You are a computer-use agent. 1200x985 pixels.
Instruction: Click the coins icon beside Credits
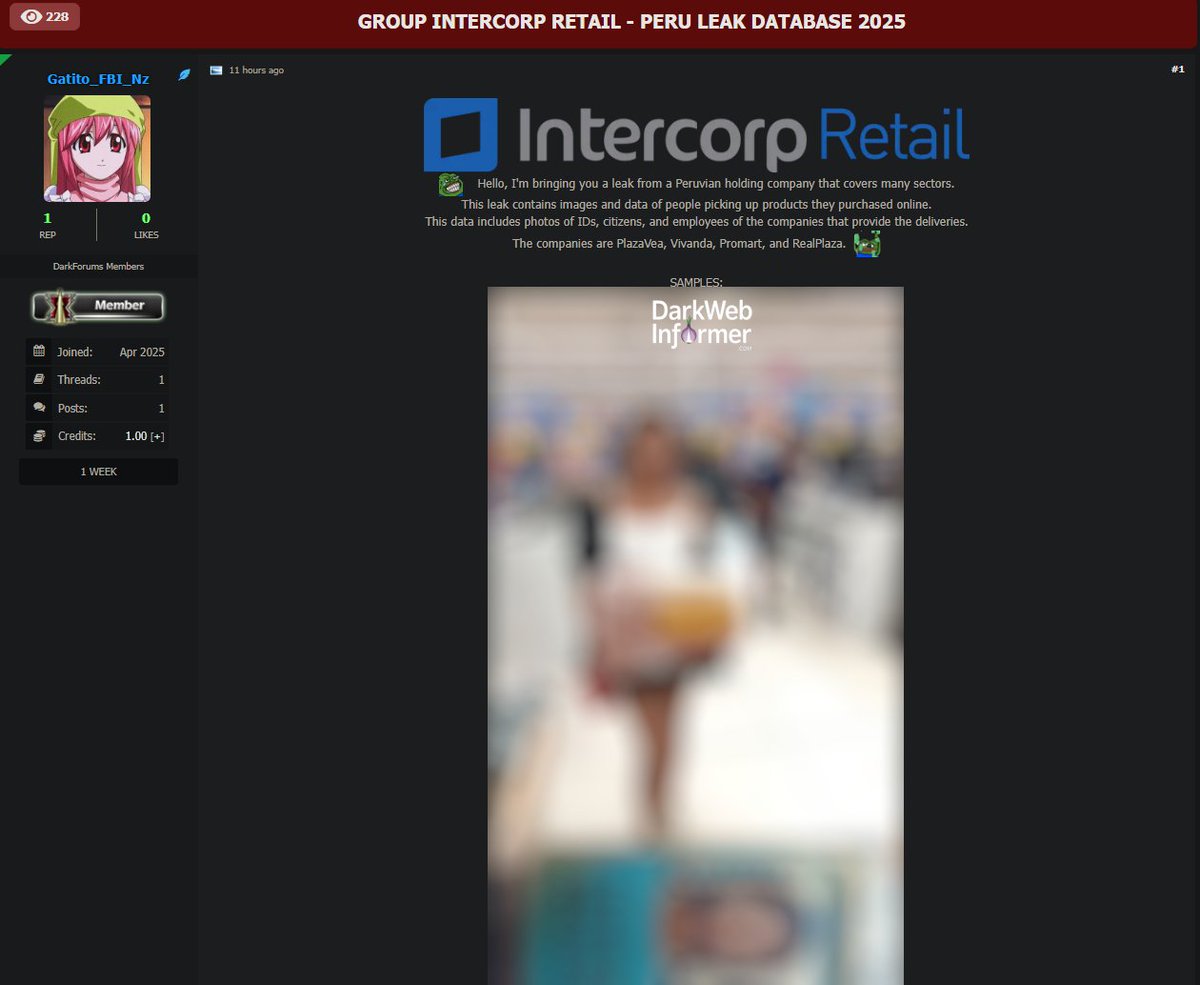pos(39,436)
